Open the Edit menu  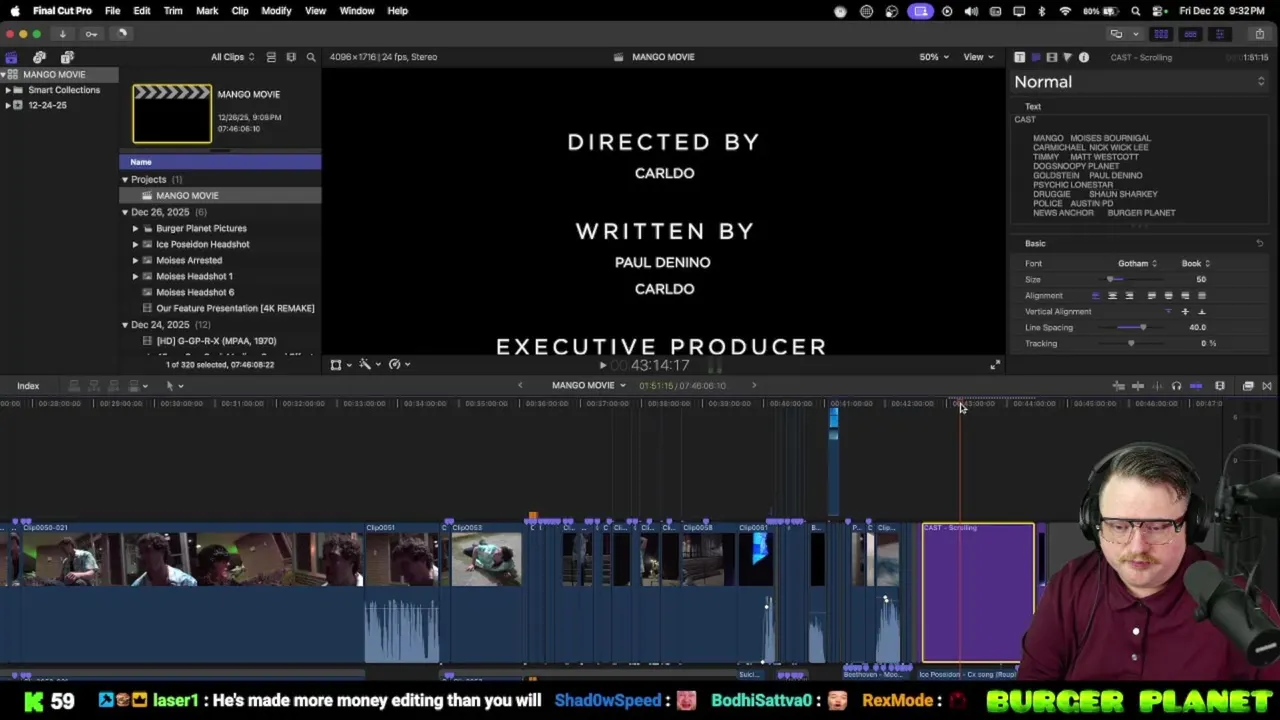click(x=142, y=11)
